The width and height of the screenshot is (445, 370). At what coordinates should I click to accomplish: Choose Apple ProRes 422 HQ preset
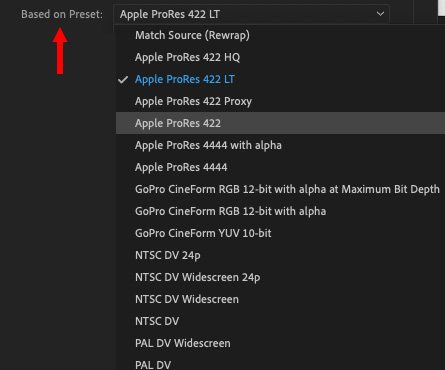click(280, 57)
